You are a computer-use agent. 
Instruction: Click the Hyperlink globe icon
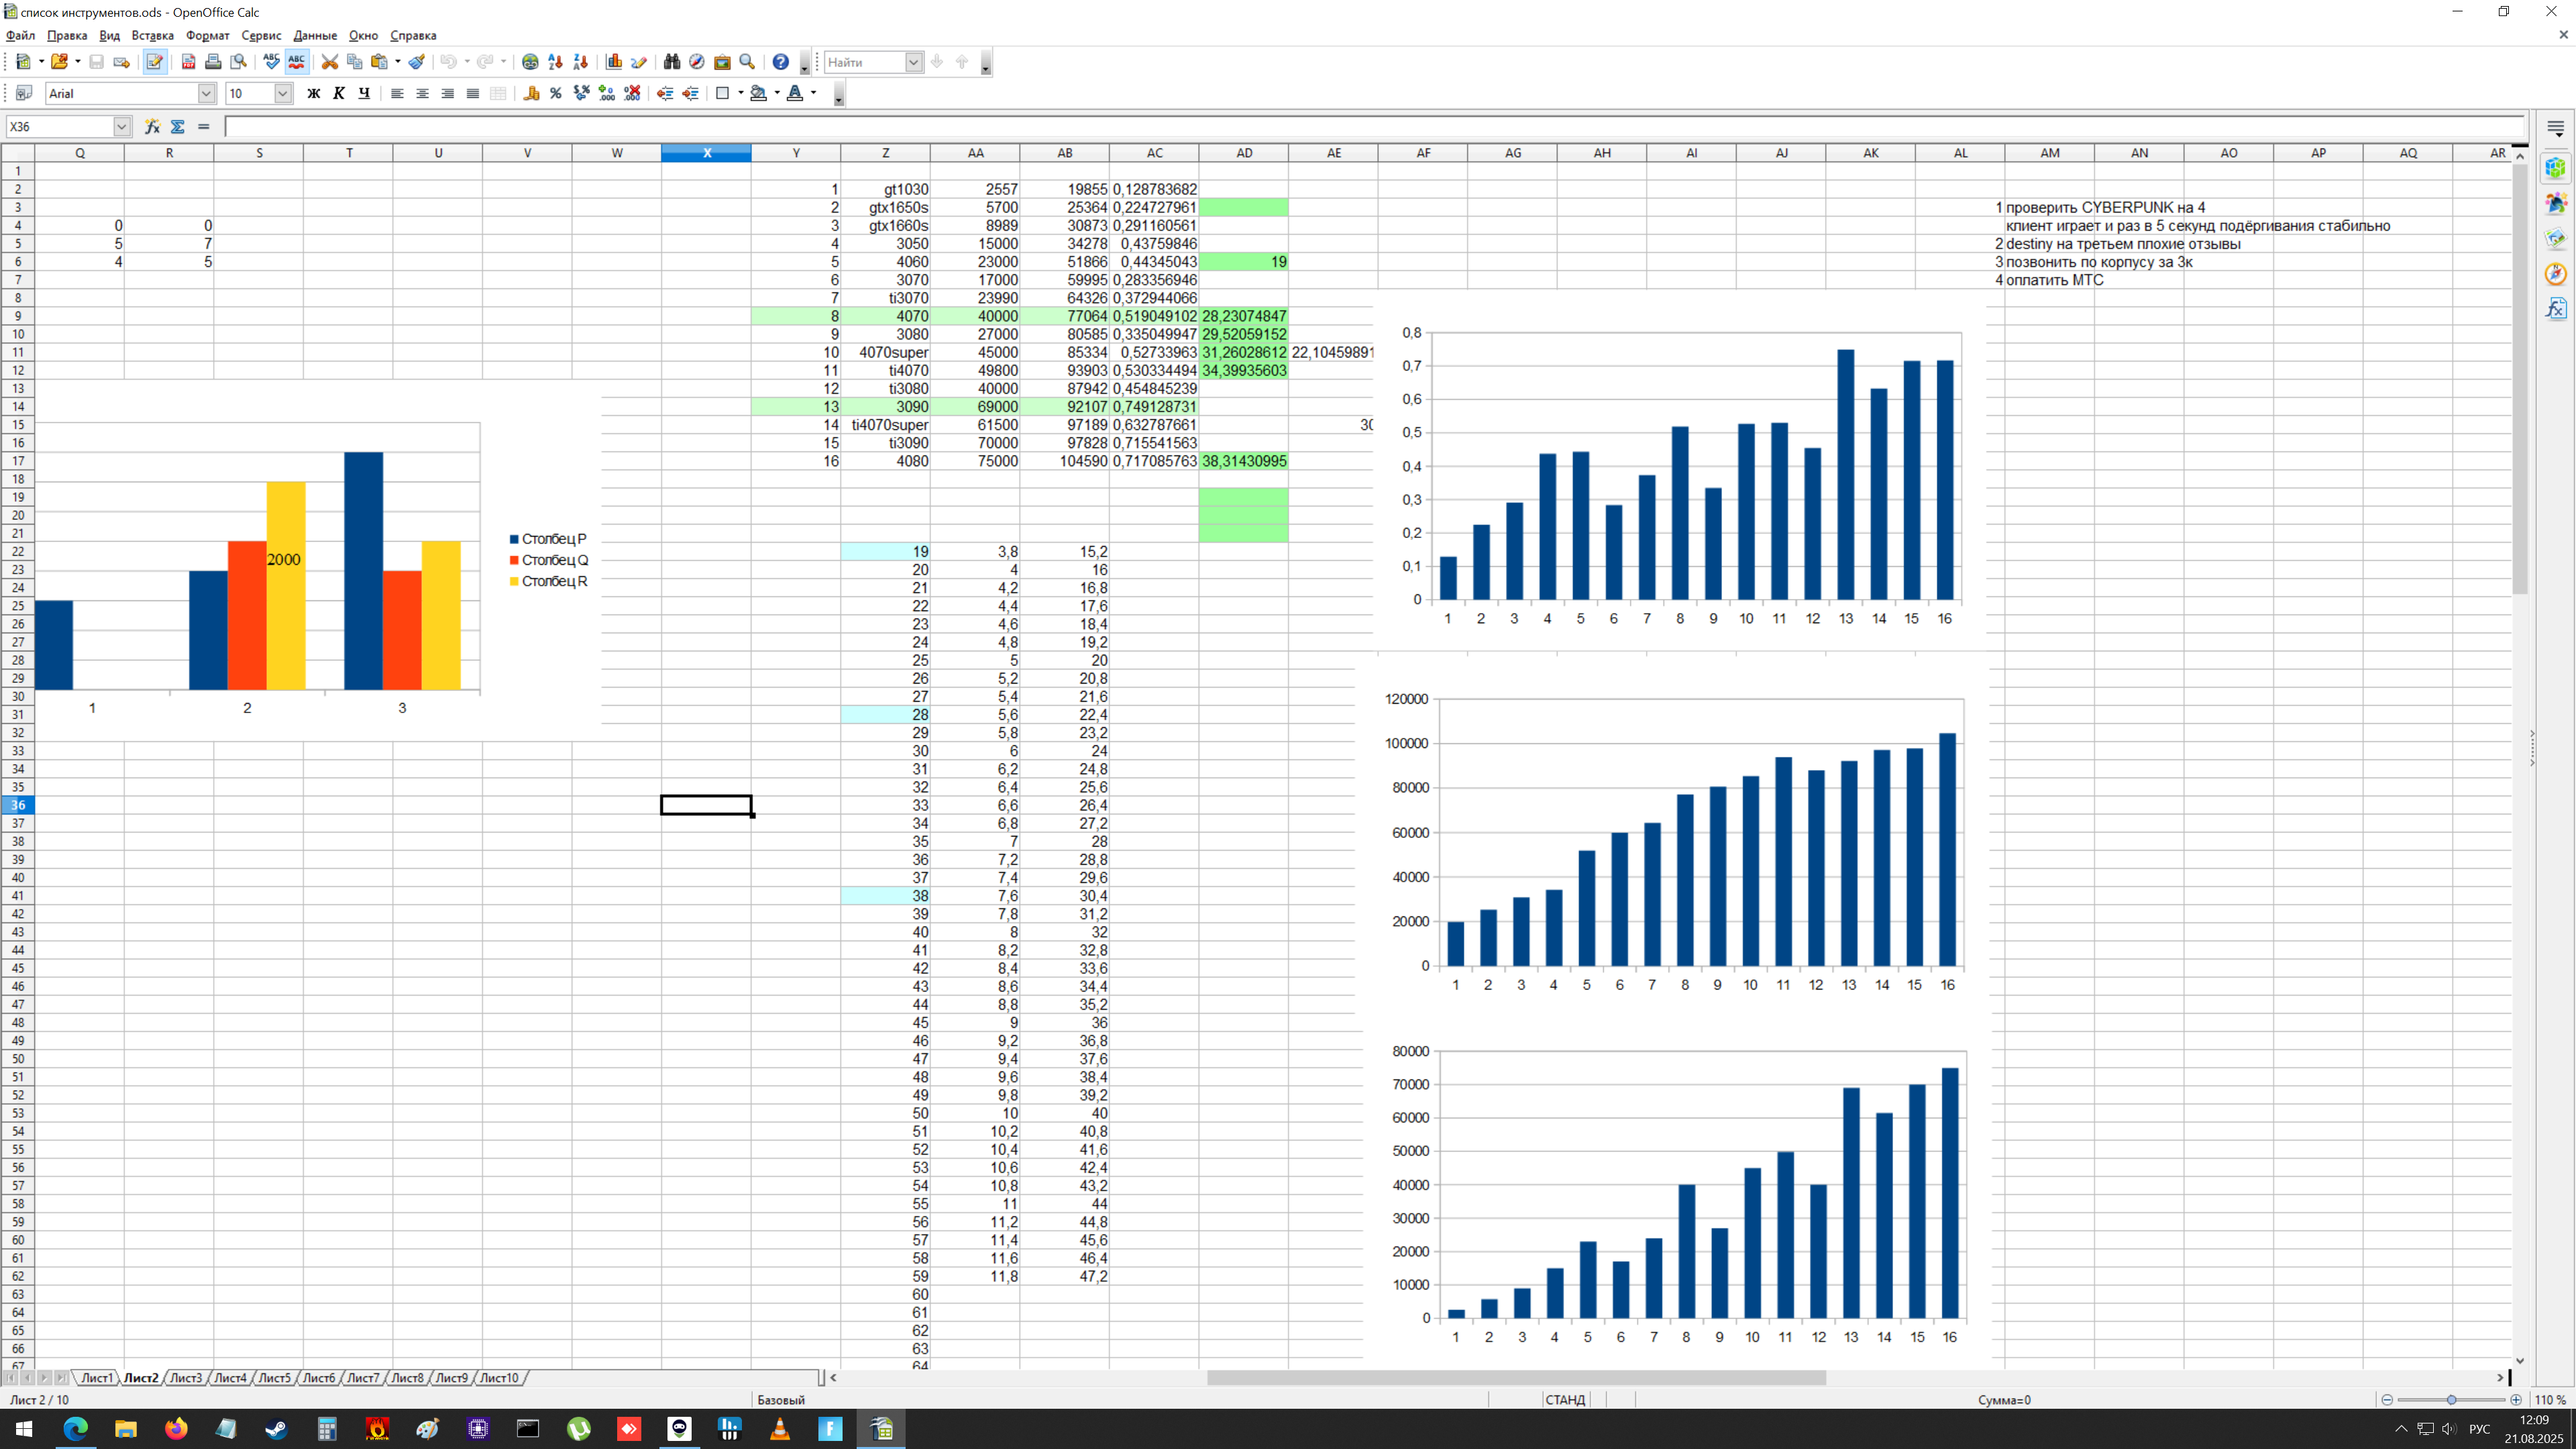click(x=530, y=62)
